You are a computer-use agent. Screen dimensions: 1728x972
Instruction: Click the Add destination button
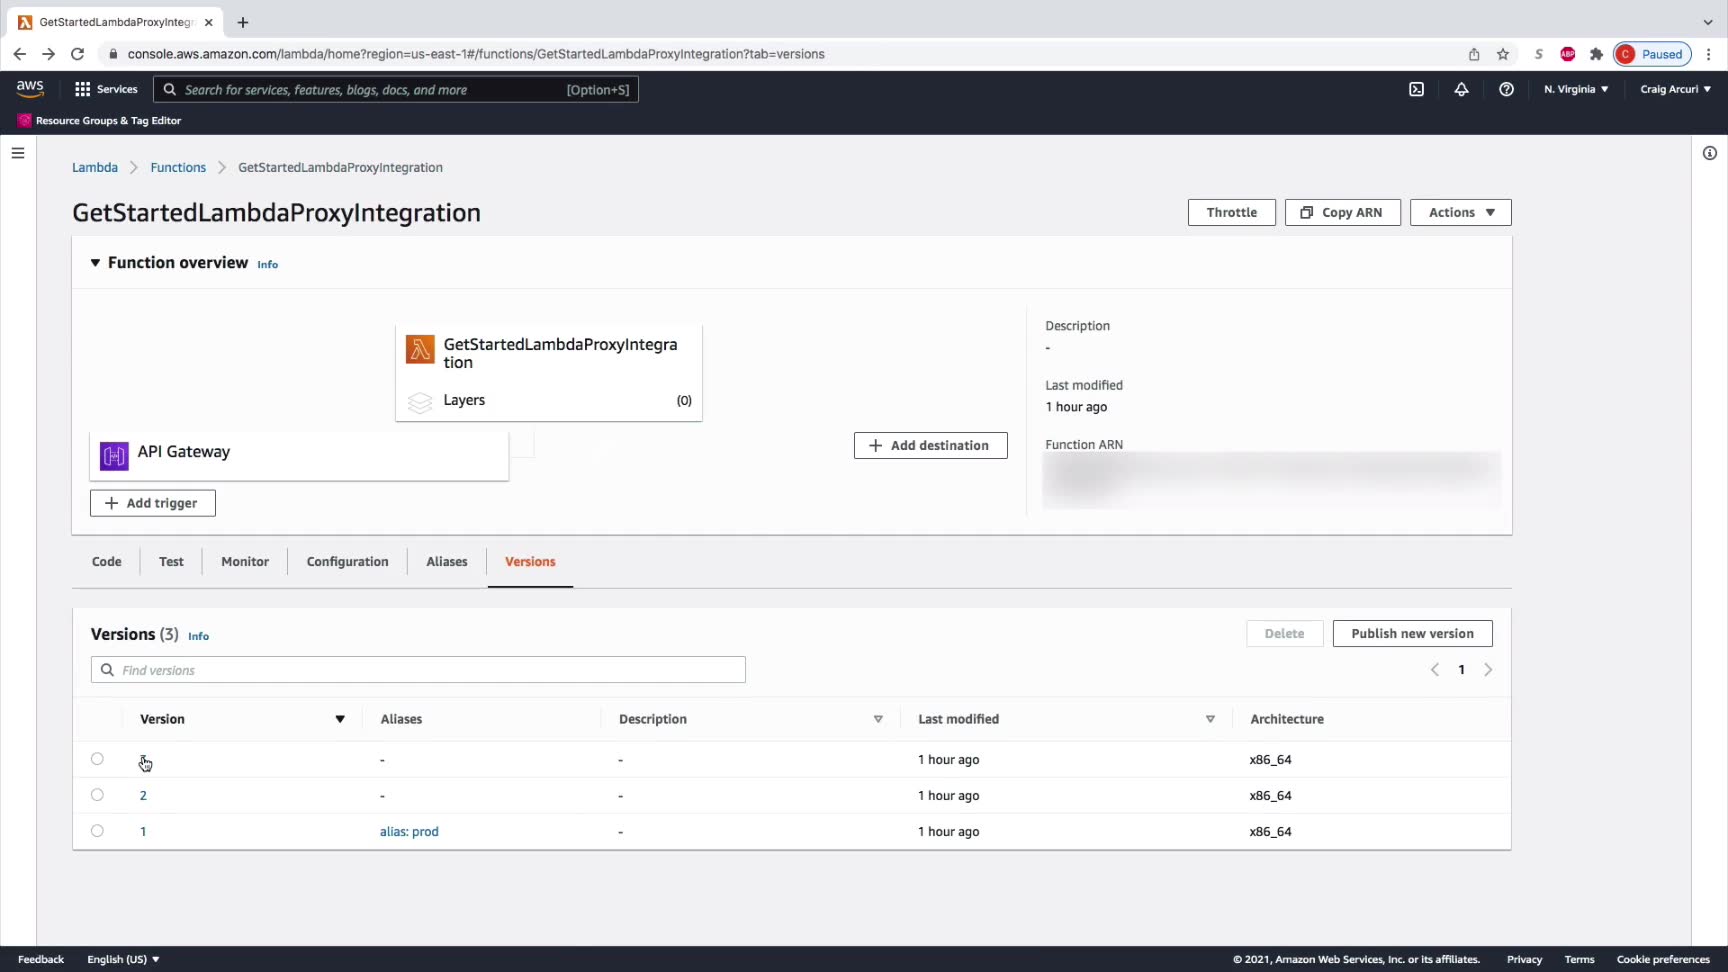[x=931, y=446]
